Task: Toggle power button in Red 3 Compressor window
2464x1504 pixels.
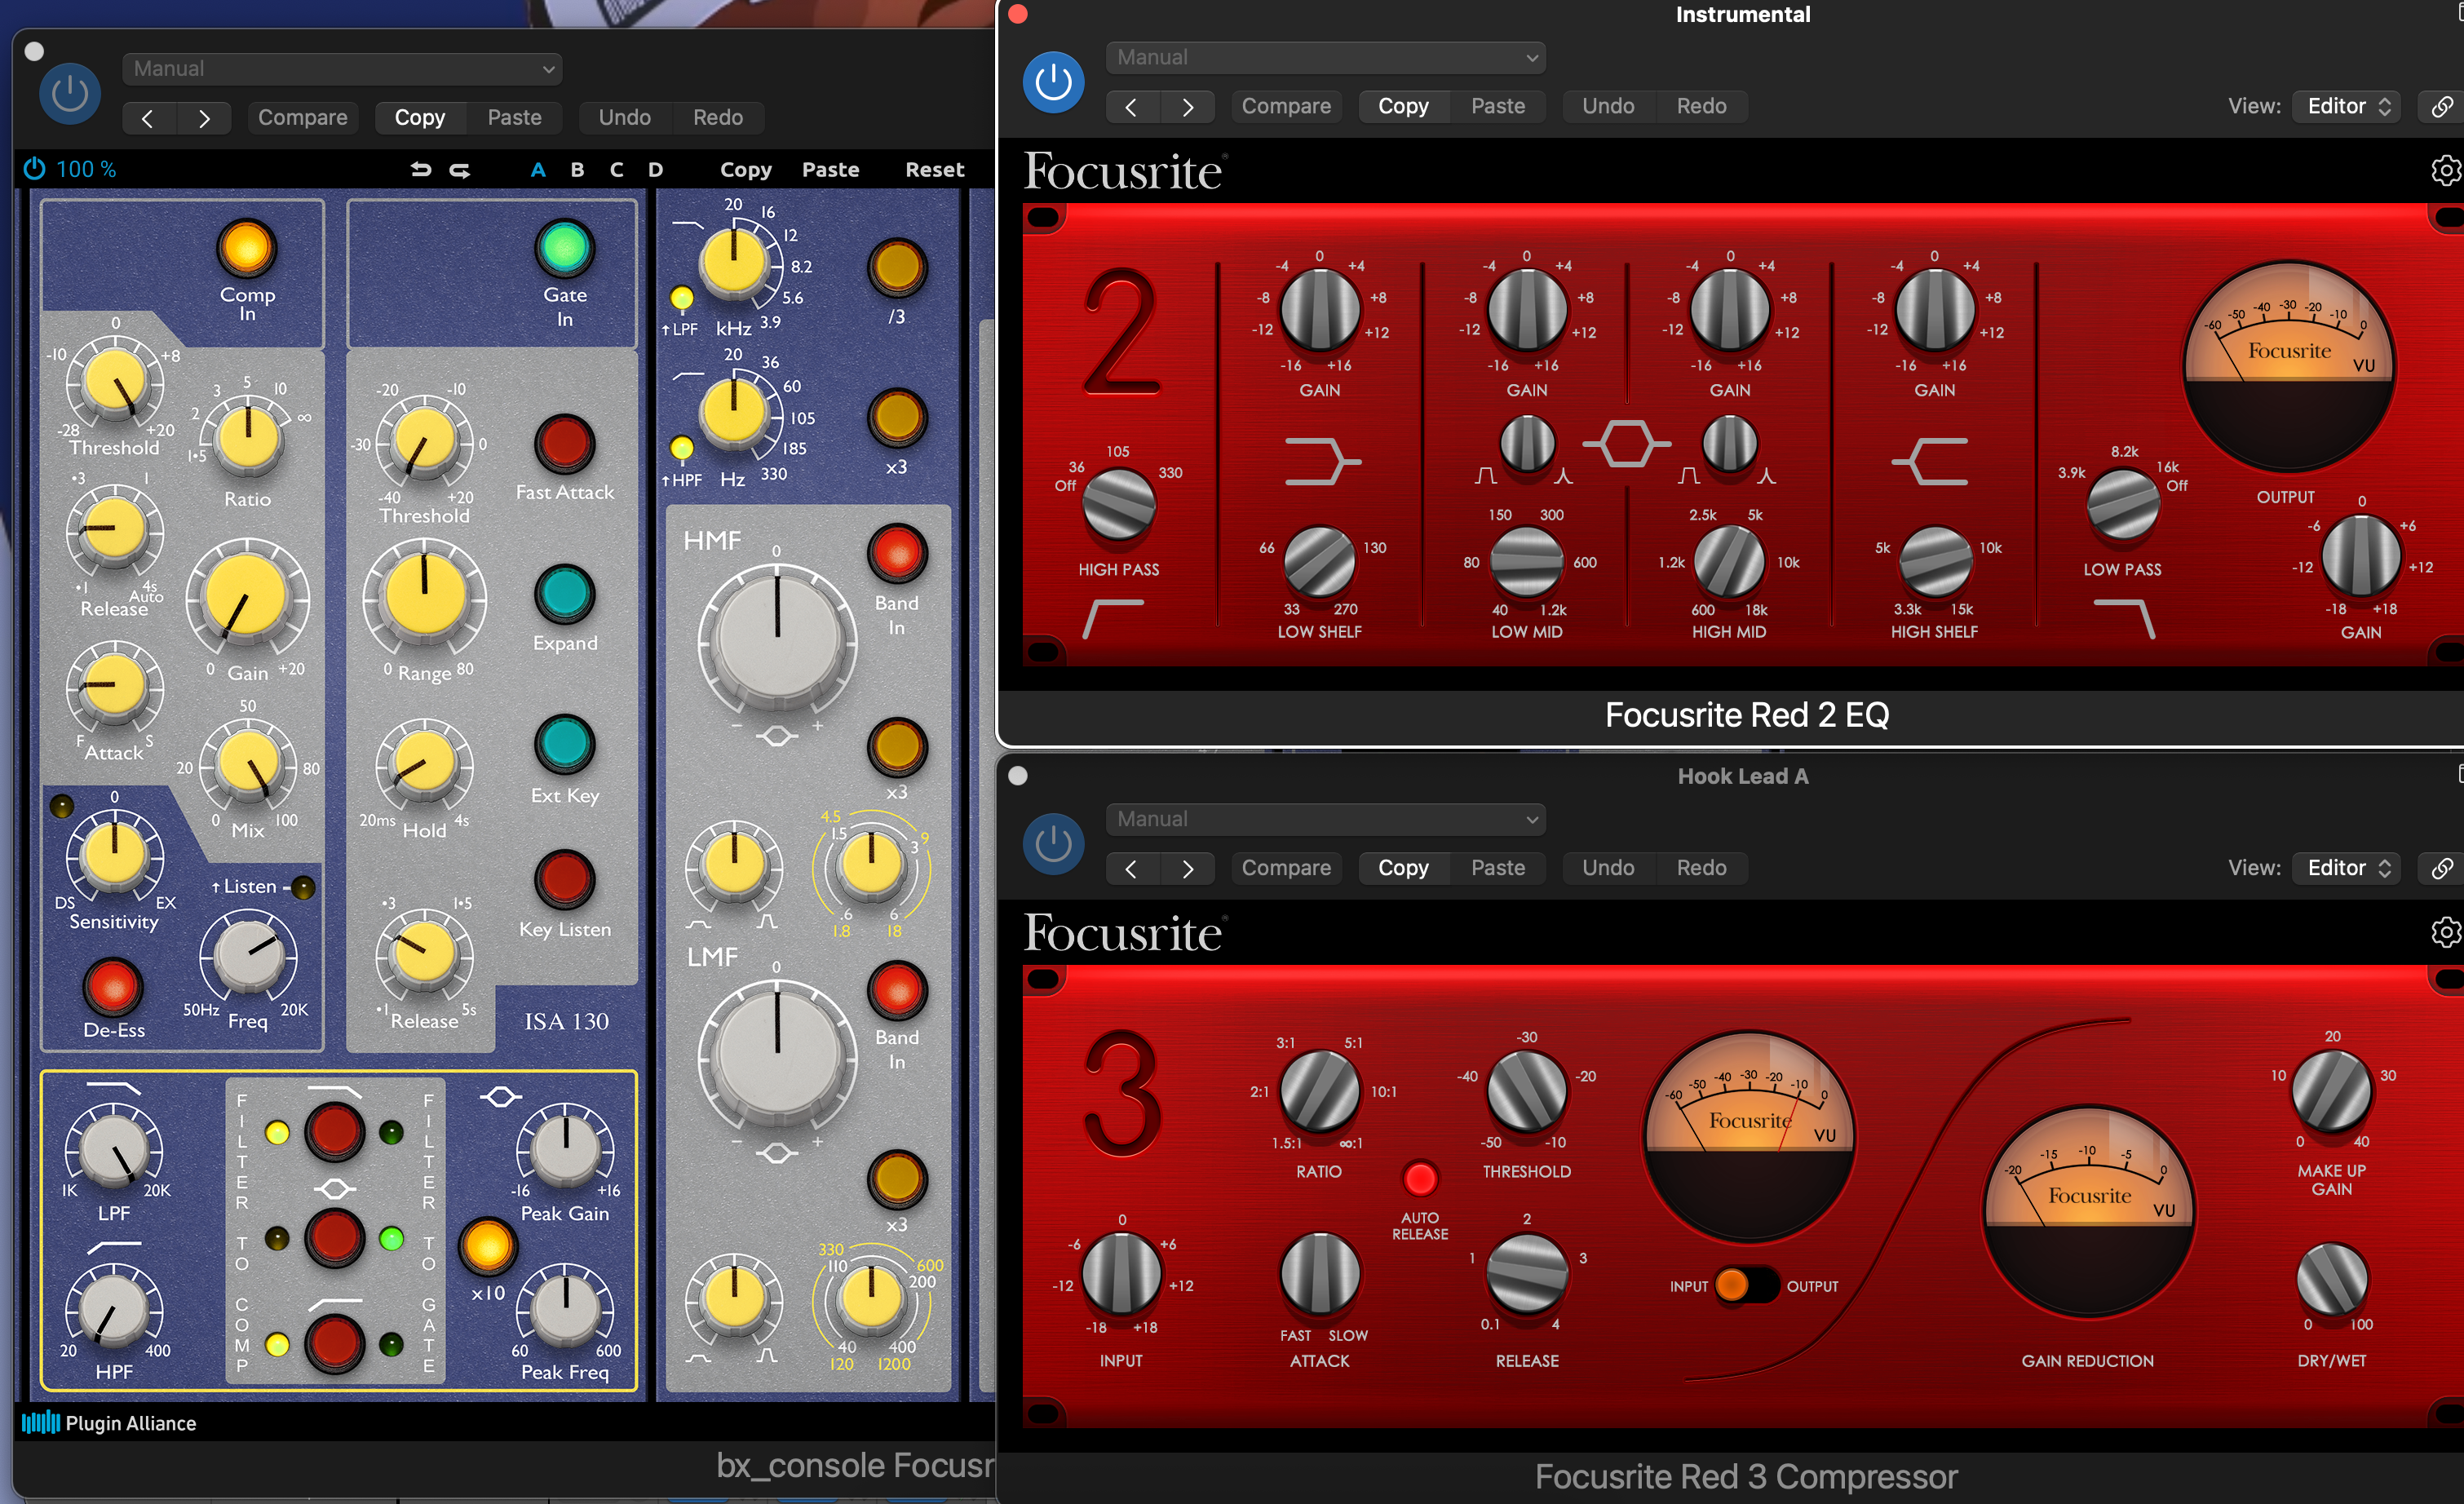Action: 1053,844
